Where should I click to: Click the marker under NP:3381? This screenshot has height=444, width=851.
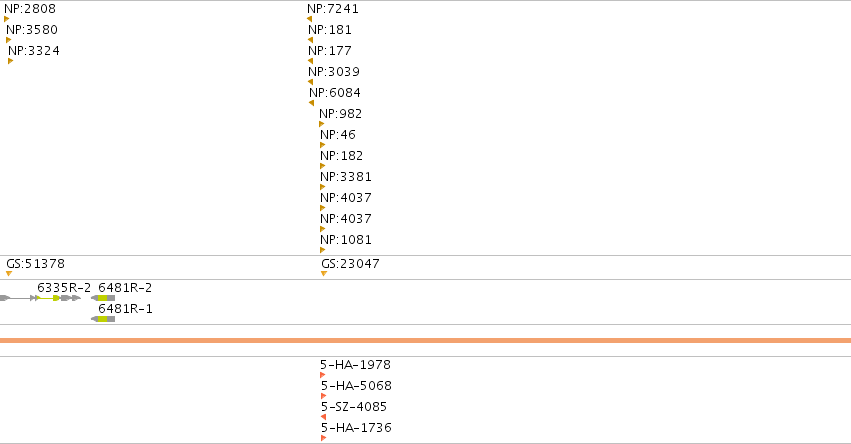pyautogui.click(x=323, y=187)
